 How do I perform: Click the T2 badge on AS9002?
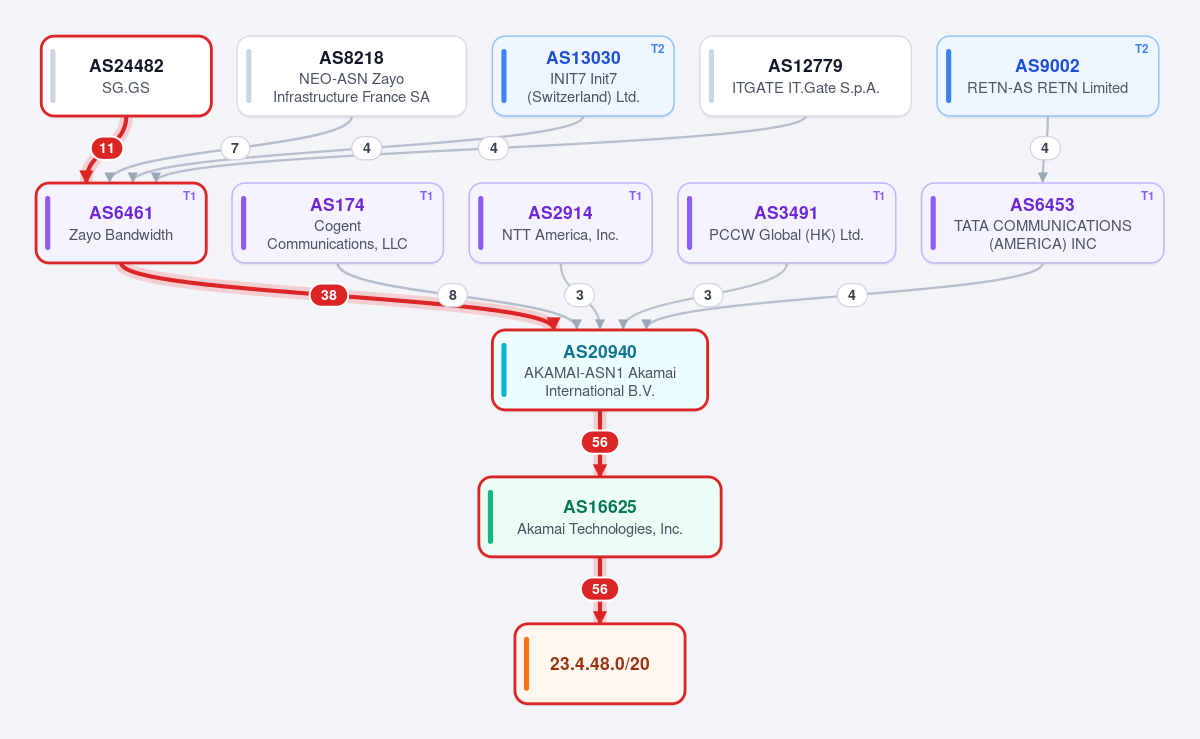pyautogui.click(x=1141, y=49)
